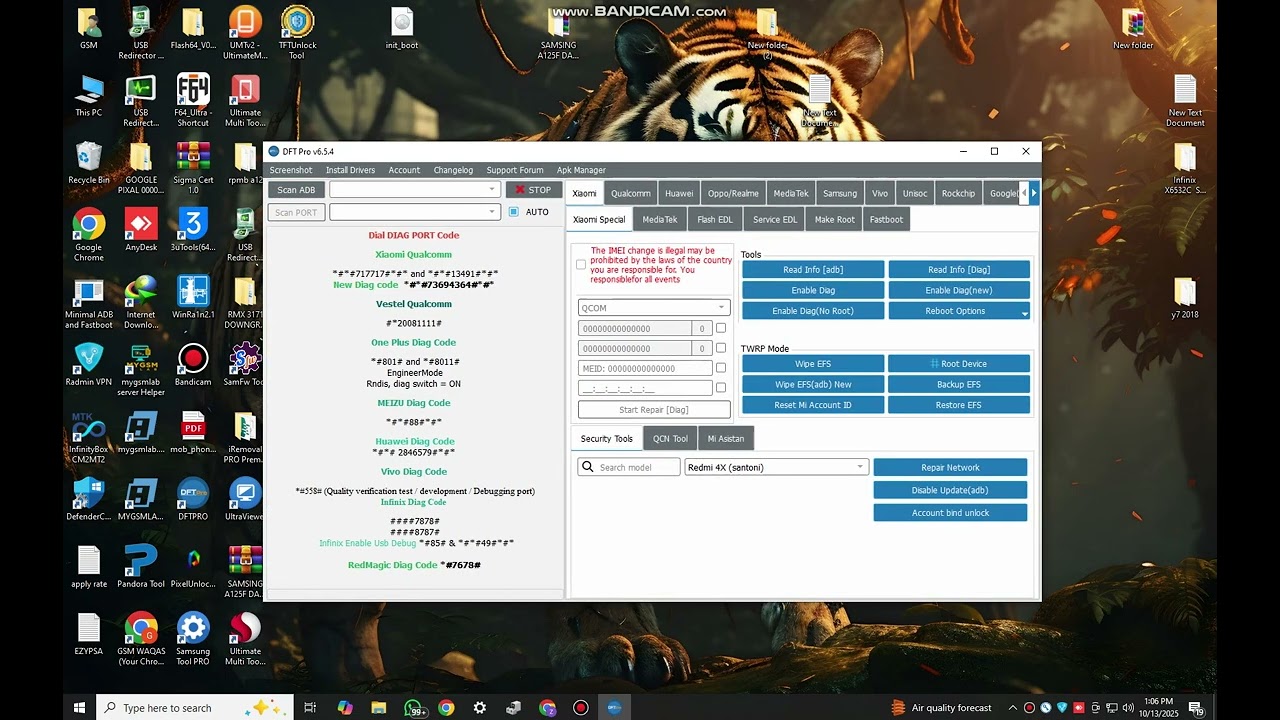This screenshot has width=1280, height=720.
Task: Select the 3uTools desktop shortcut
Action: click(x=193, y=224)
